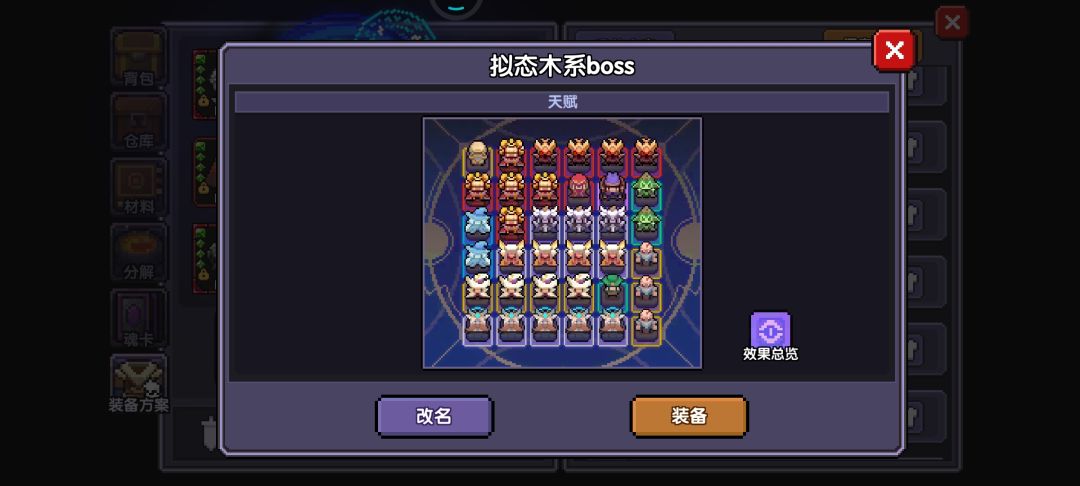The height and width of the screenshot is (486, 1080).
Task: Close the background inventory window
Action: coord(952,23)
